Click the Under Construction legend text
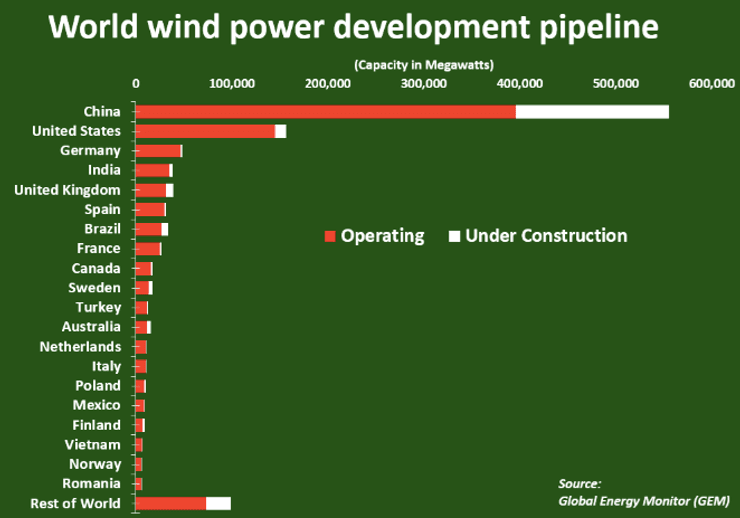The height and width of the screenshot is (518, 740). coord(546,236)
